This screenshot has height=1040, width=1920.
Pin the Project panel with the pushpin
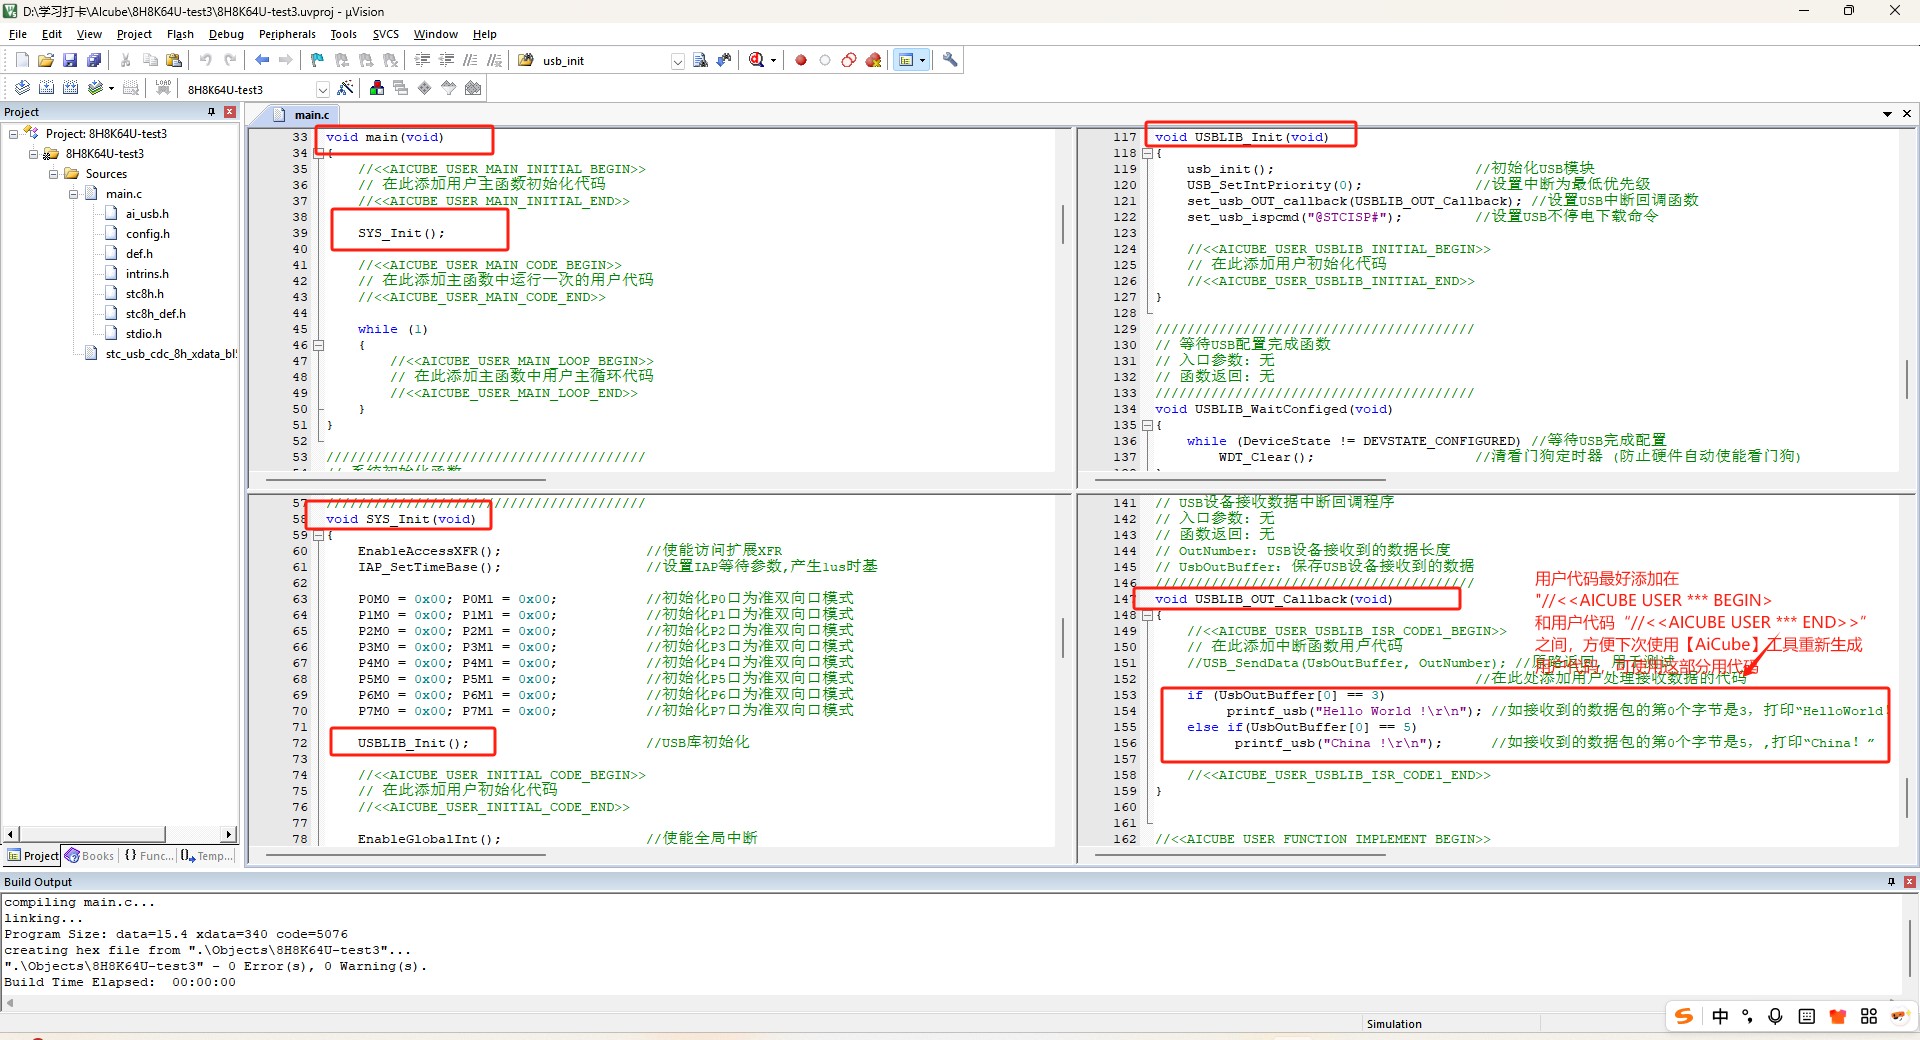211,112
